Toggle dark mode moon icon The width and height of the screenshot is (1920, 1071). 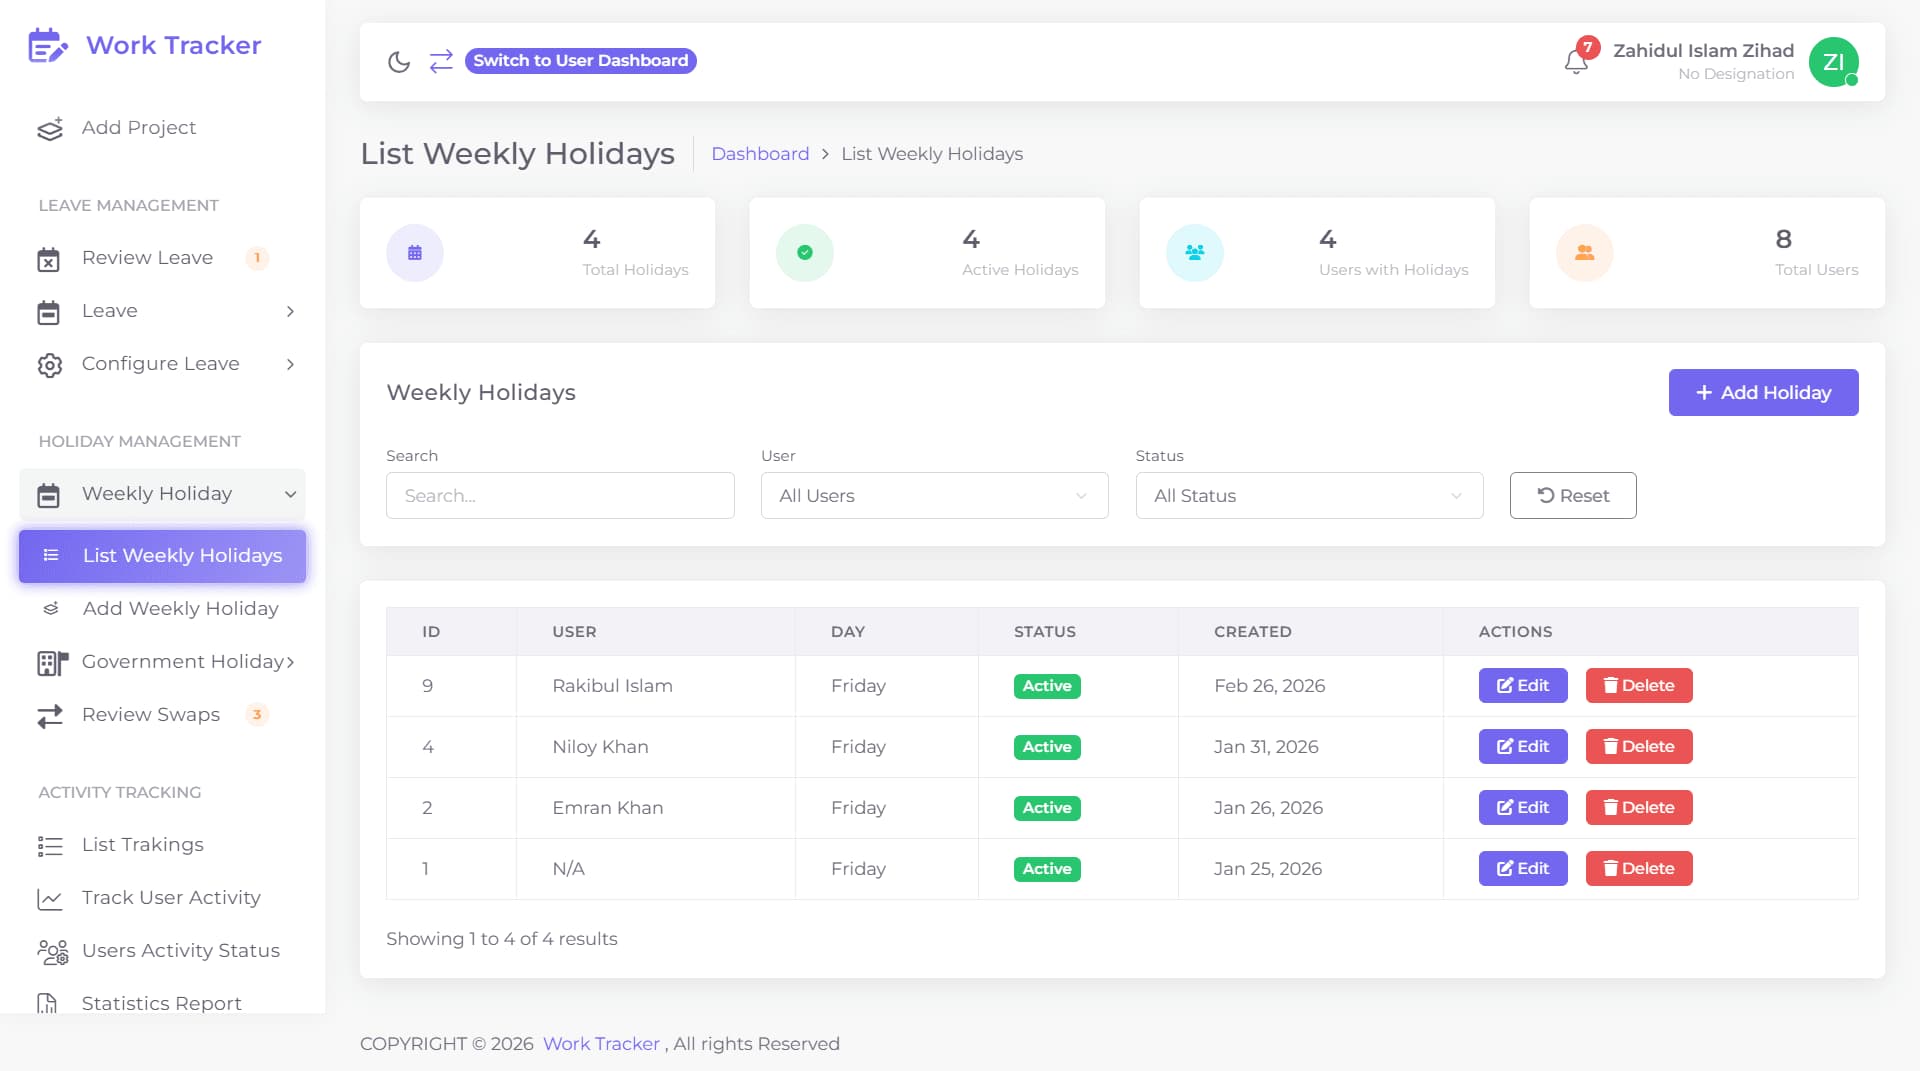399,62
